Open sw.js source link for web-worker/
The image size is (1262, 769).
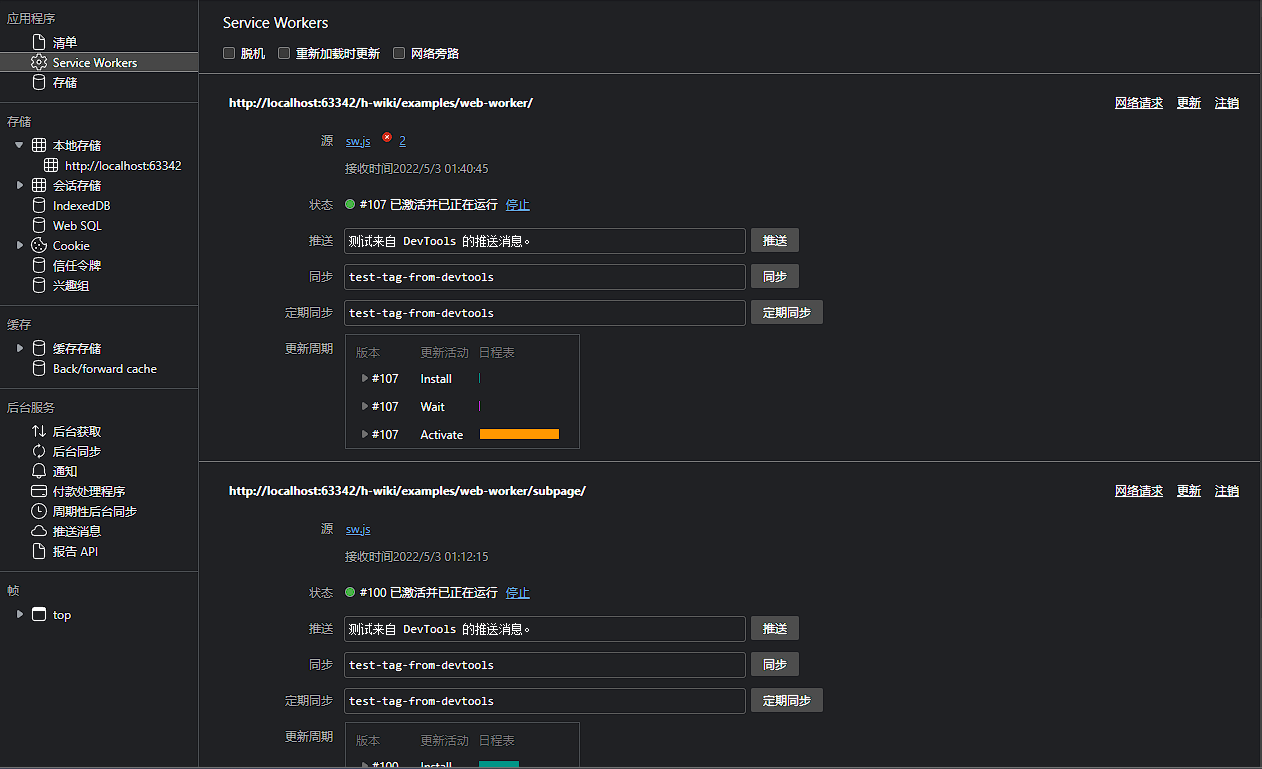point(358,141)
